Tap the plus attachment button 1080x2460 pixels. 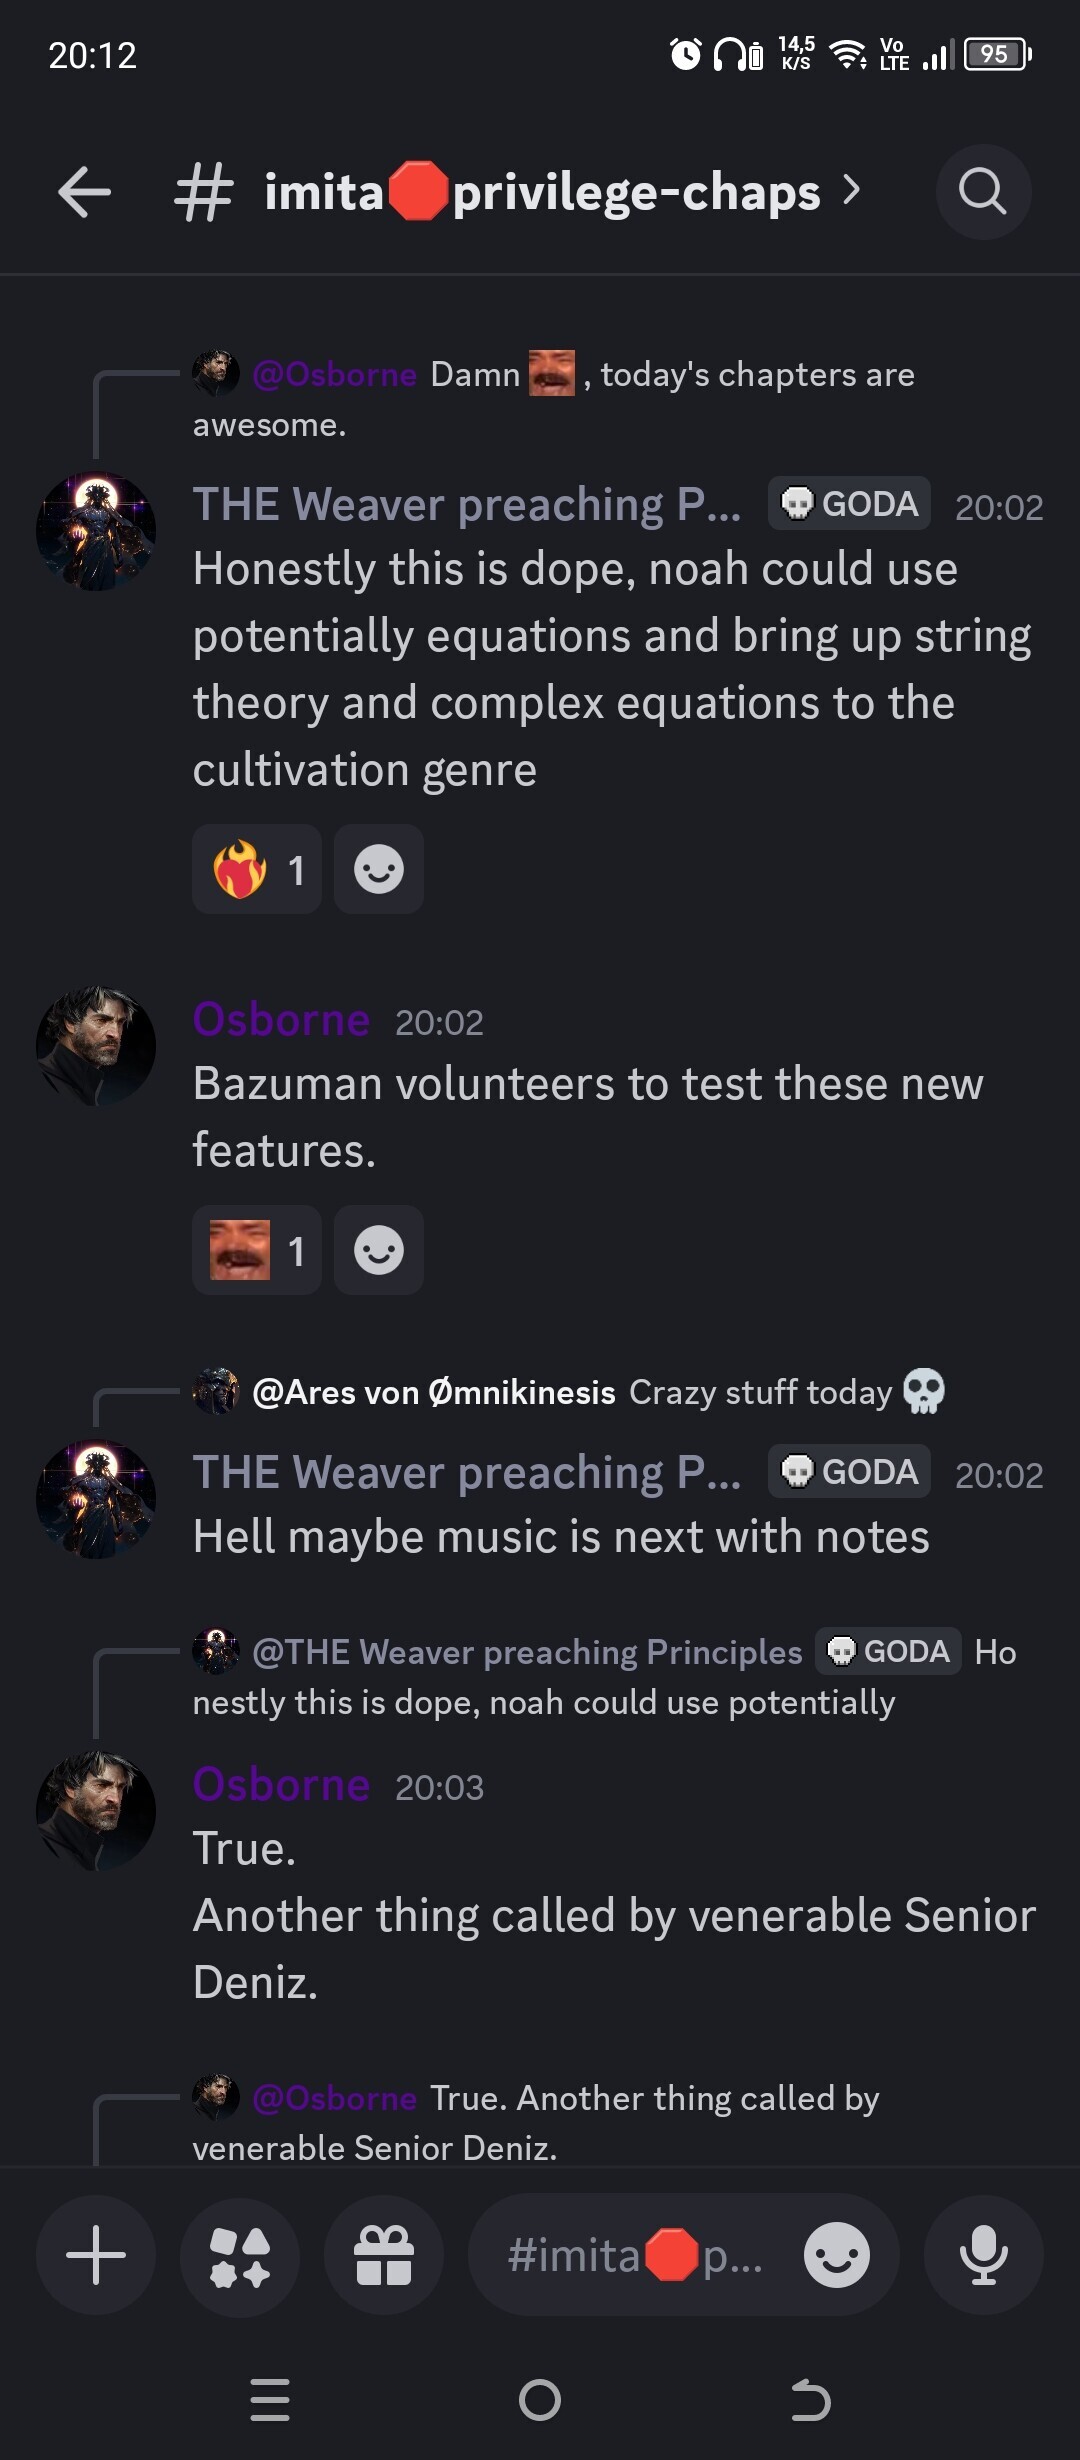pyautogui.click(x=96, y=2254)
